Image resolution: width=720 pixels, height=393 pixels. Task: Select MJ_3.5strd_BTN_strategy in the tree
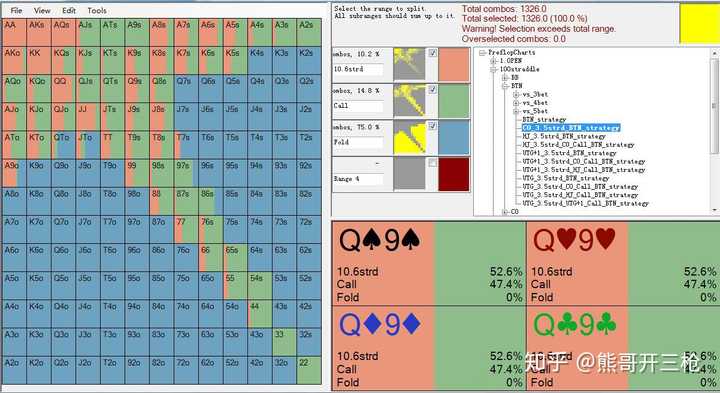[x=564, y=136]
